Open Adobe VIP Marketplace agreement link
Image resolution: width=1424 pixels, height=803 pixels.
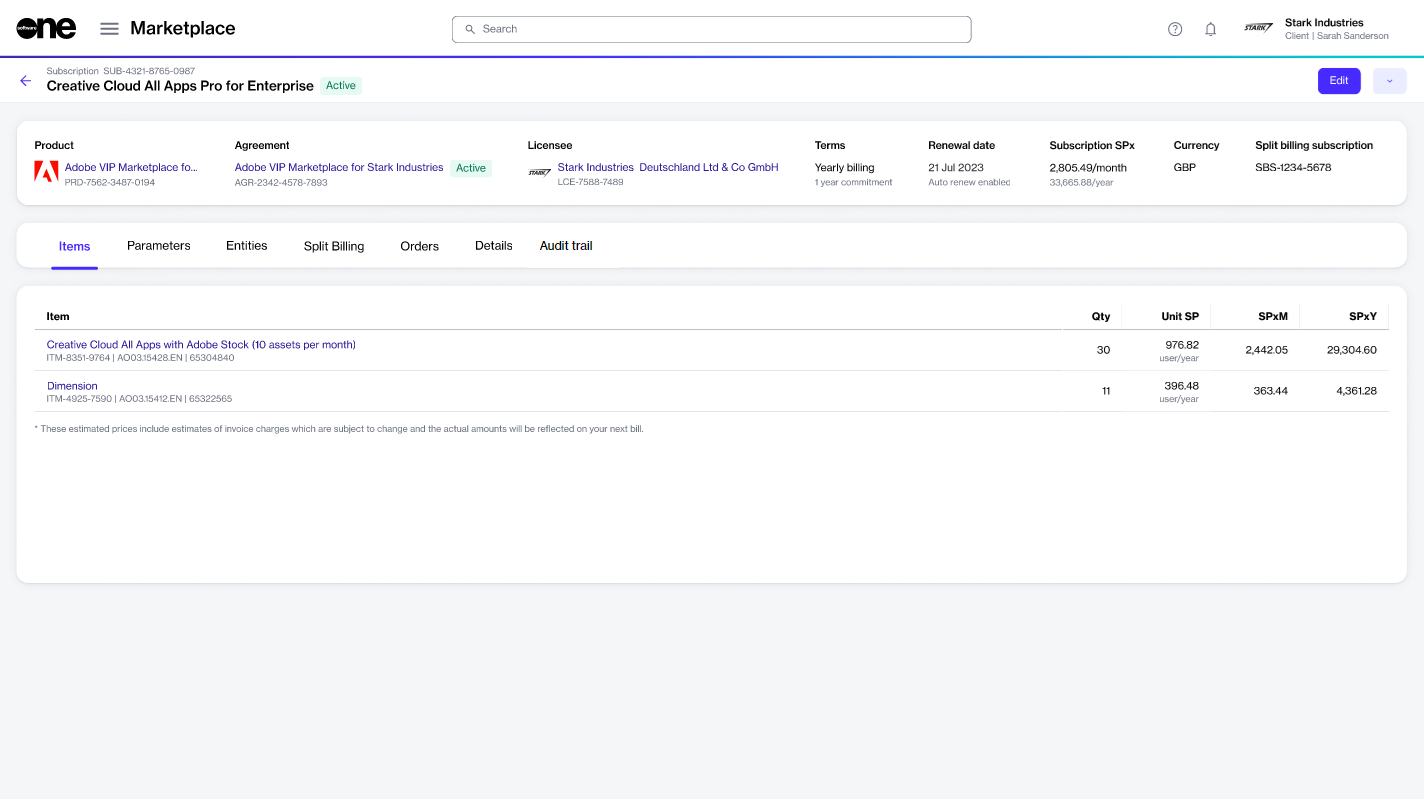coord(339,168)
